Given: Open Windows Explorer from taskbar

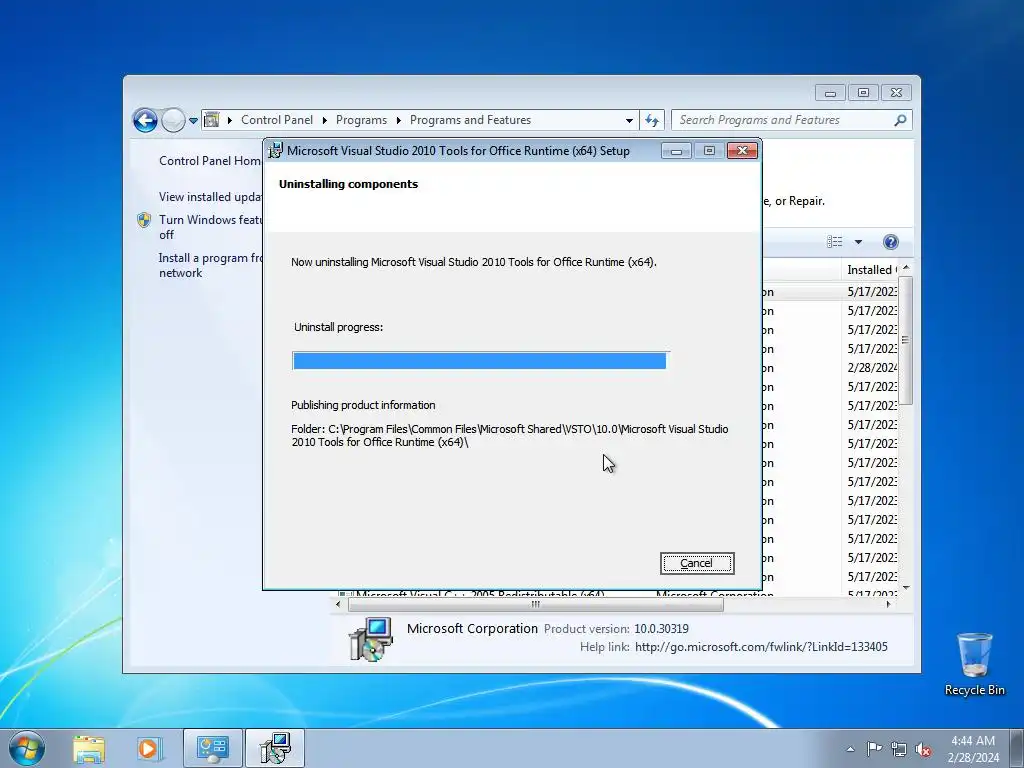Looking at the screenshot, I should pos(89,748).
